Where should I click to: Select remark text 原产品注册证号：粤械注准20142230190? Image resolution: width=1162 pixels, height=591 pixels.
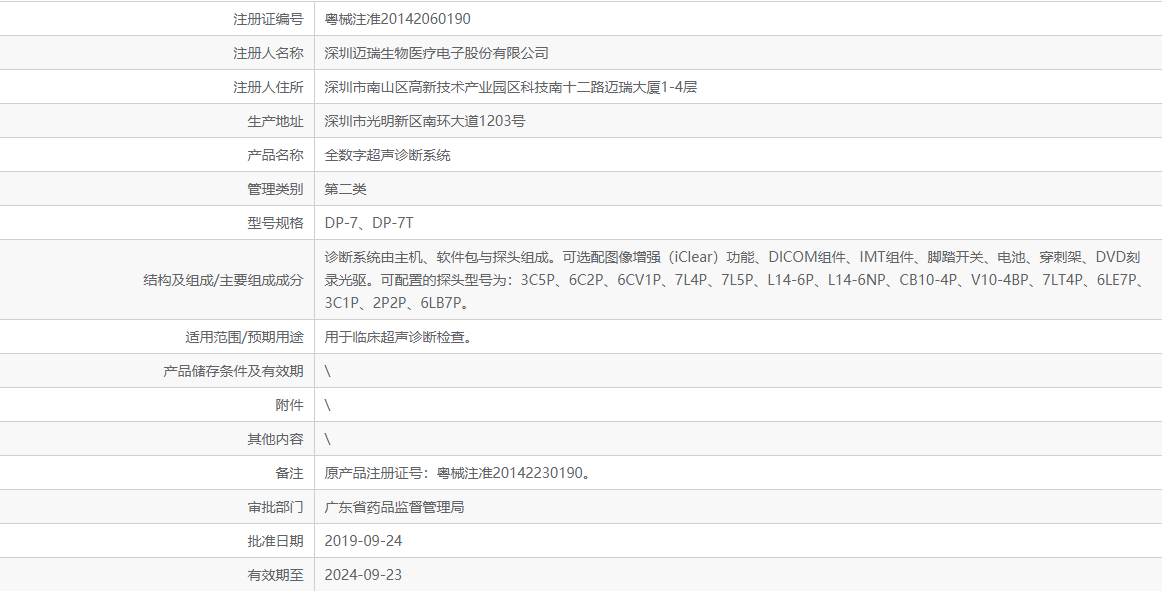[x=458, y=474]
